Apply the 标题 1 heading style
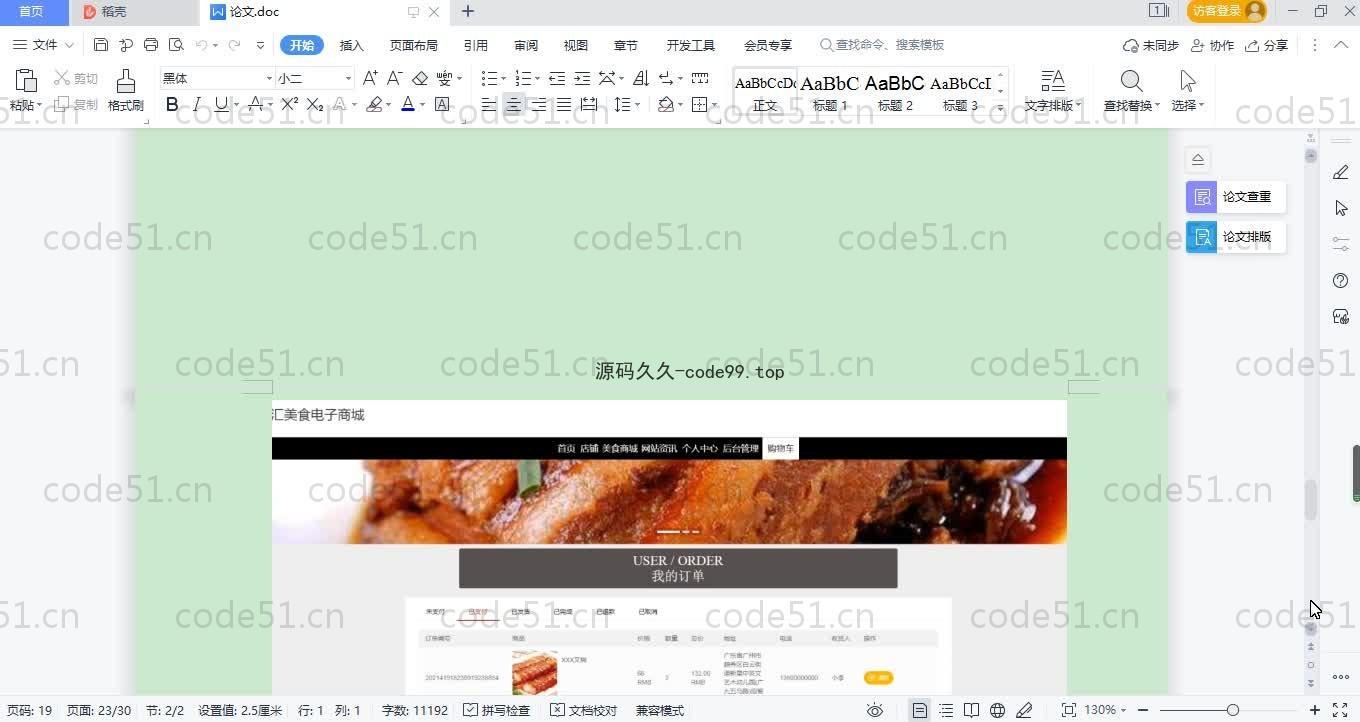1360x722 pixels. [830, 92]
